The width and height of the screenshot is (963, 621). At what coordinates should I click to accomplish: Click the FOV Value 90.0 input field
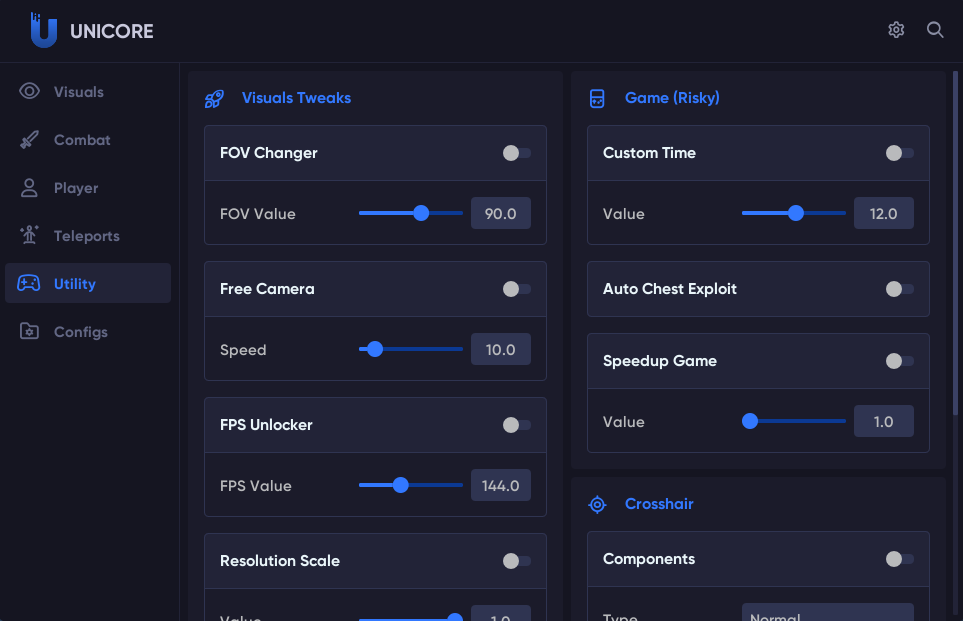pos(500,214)
